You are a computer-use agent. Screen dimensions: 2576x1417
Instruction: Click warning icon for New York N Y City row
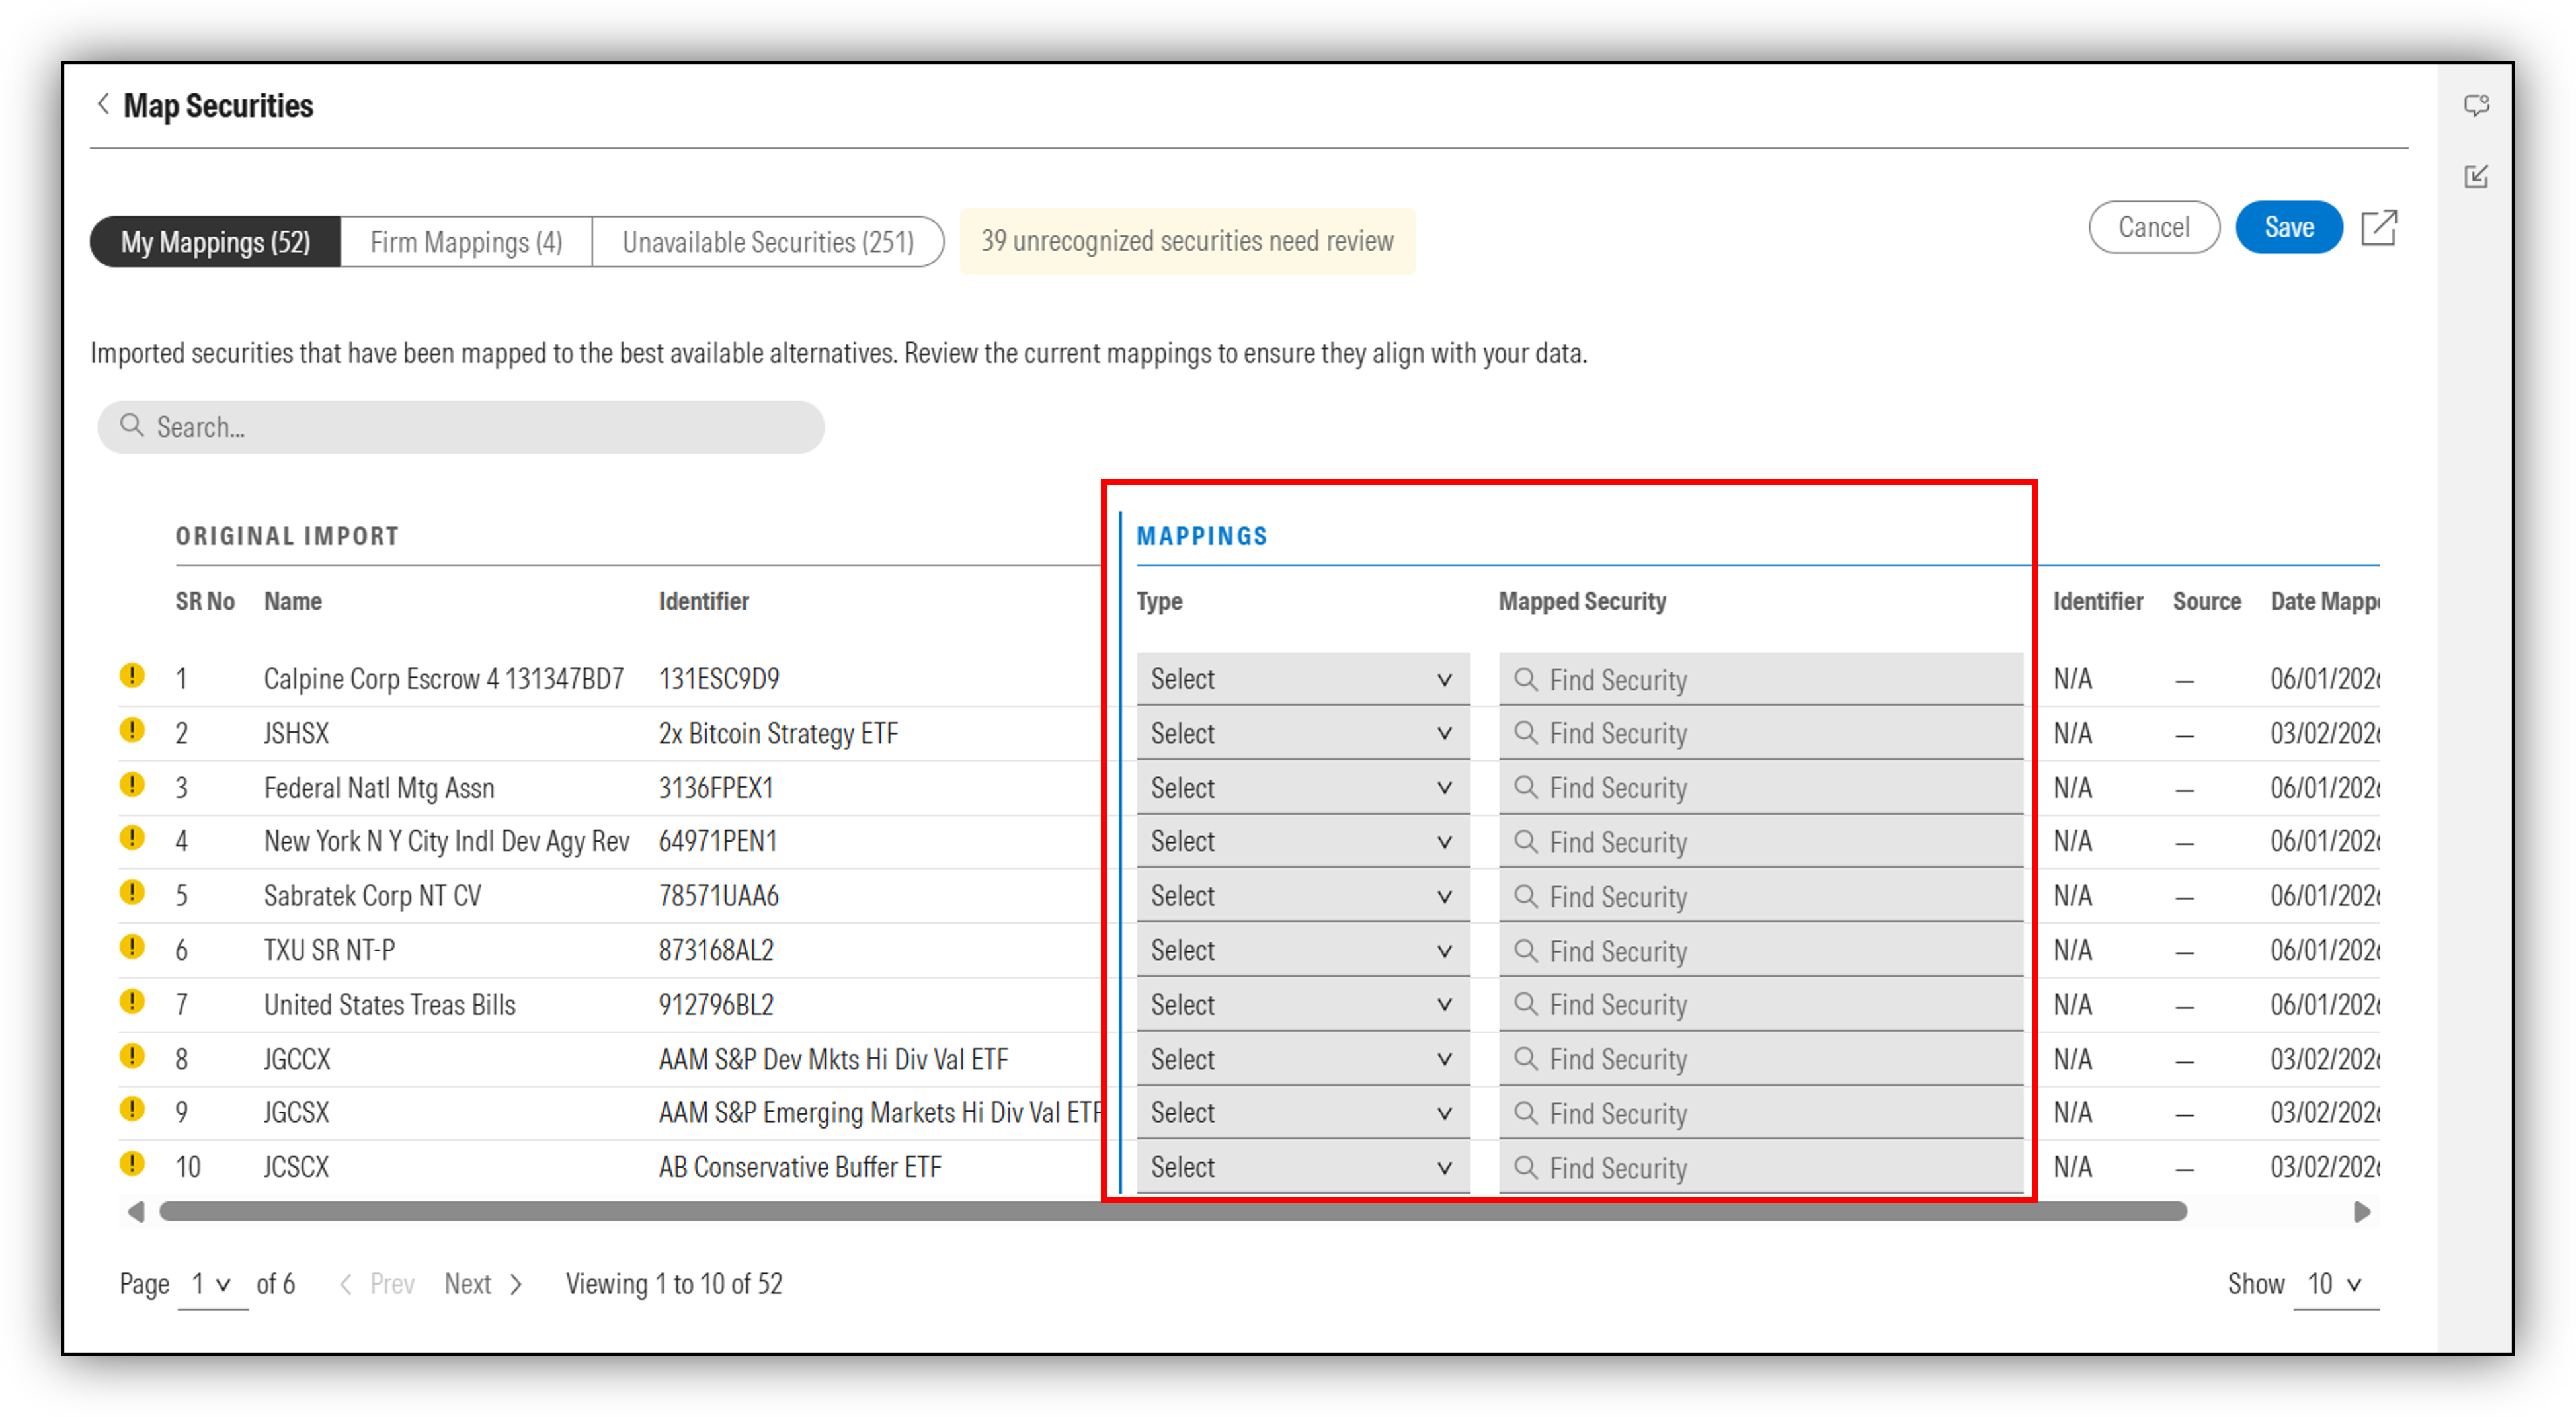tap(132, 838)
